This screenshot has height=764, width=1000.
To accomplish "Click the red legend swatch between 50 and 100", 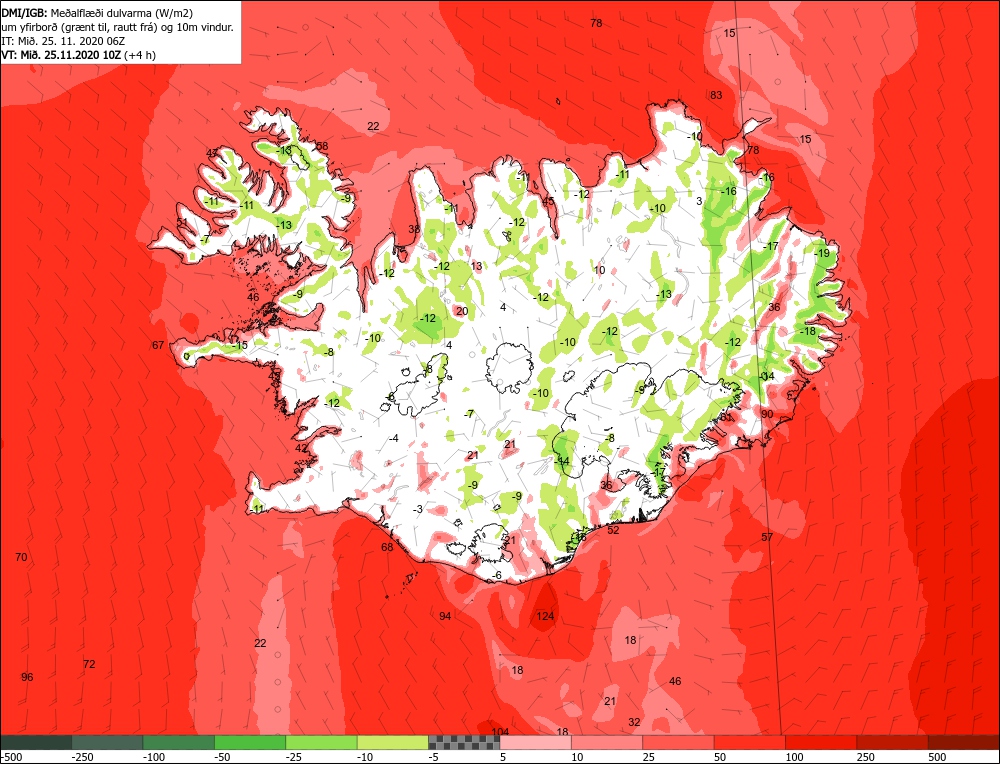I will click(x=750, y=742).
